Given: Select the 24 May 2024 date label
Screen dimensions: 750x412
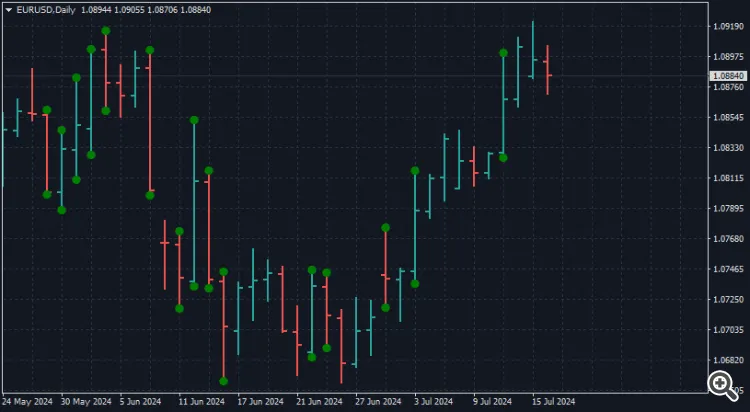Looking at the screenshot, I should coord(27,403).
